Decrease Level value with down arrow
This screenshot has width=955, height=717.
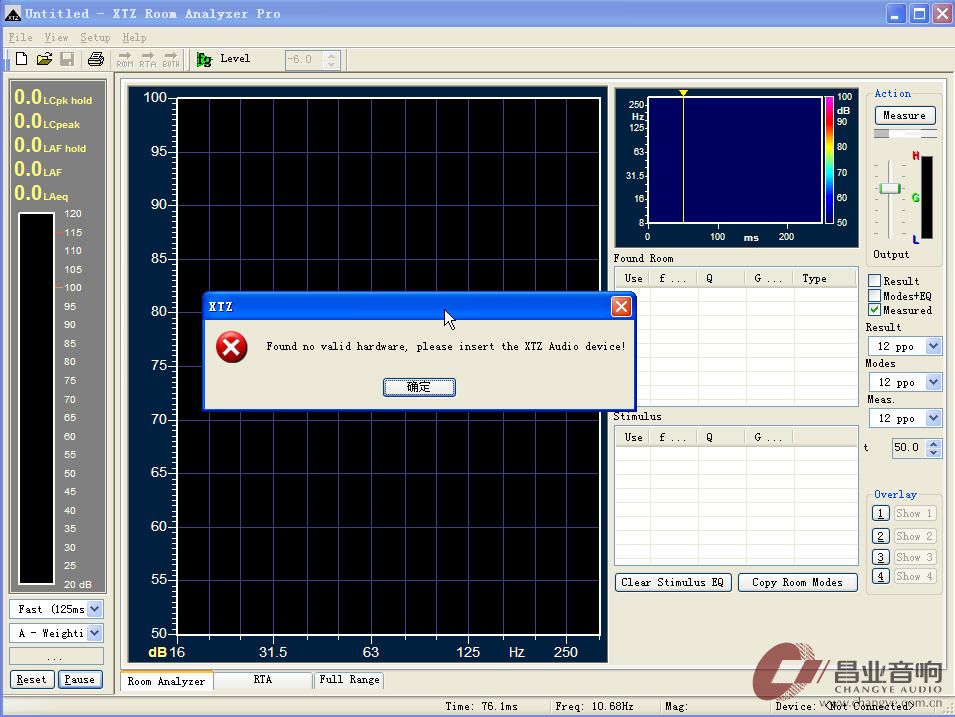331,64
